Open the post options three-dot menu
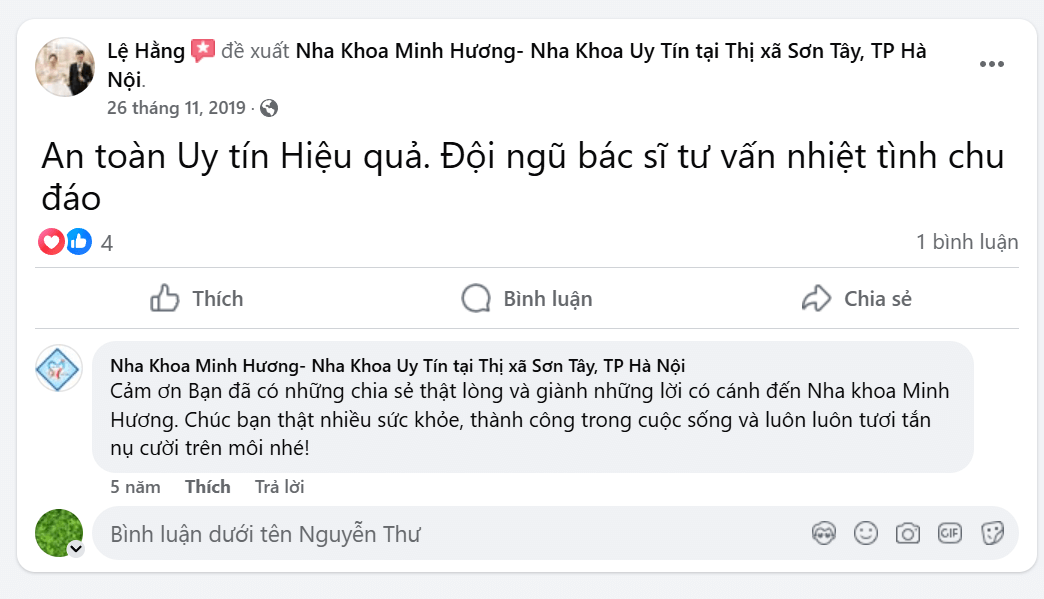 tap(993, 63)
